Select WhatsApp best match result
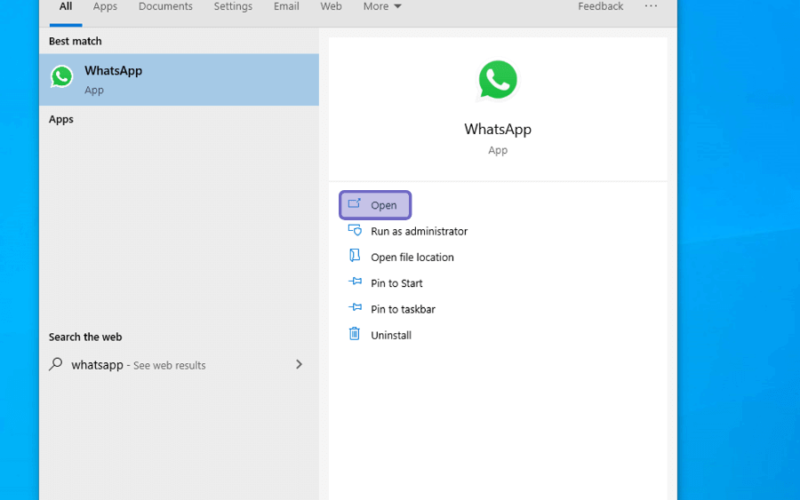This screenshot has height=500, width=800. coord(179,80)
